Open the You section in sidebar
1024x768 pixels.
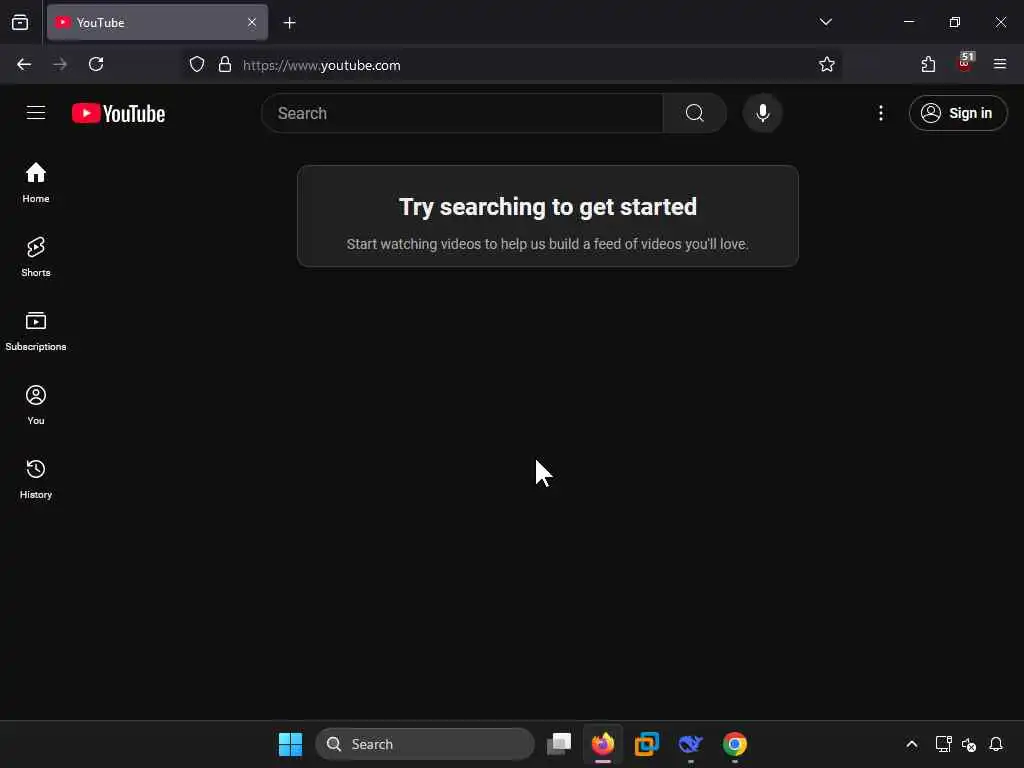coord(36,405)
